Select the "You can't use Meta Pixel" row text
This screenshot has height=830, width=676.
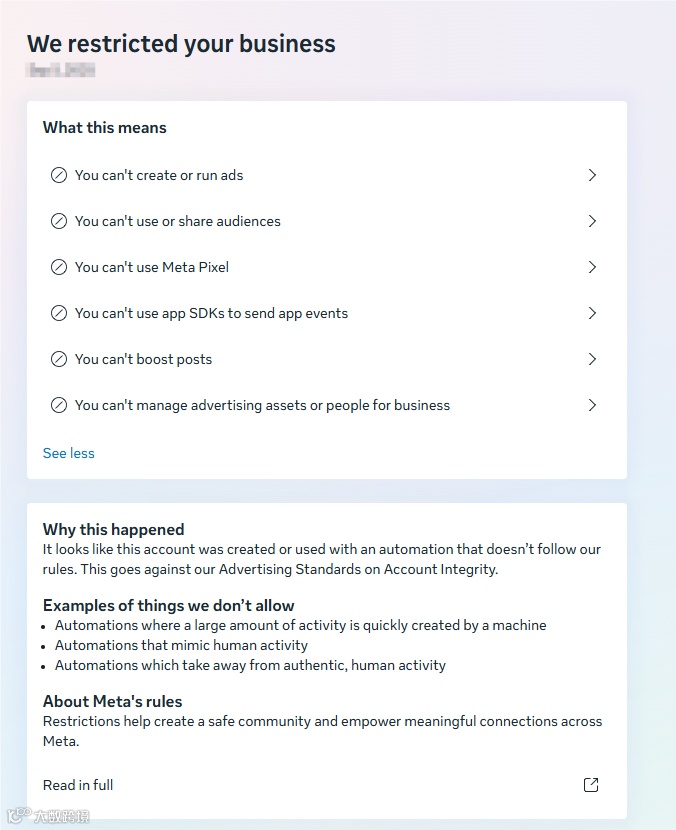click(x=152, y=267)
